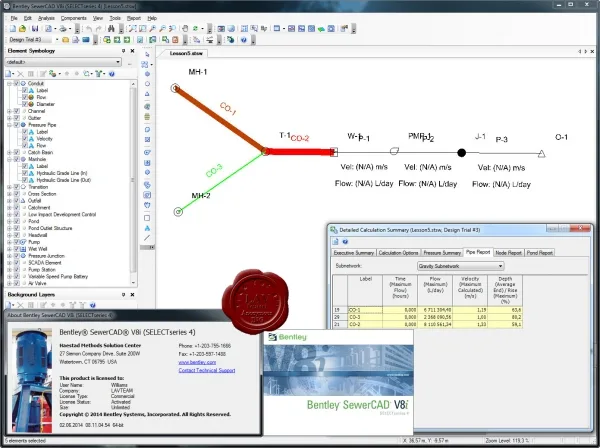Viewport: 600px width, 448px height.
Task: Toggle the Pressure Pipe Velocity checkbox
Action: click(24, 138)
